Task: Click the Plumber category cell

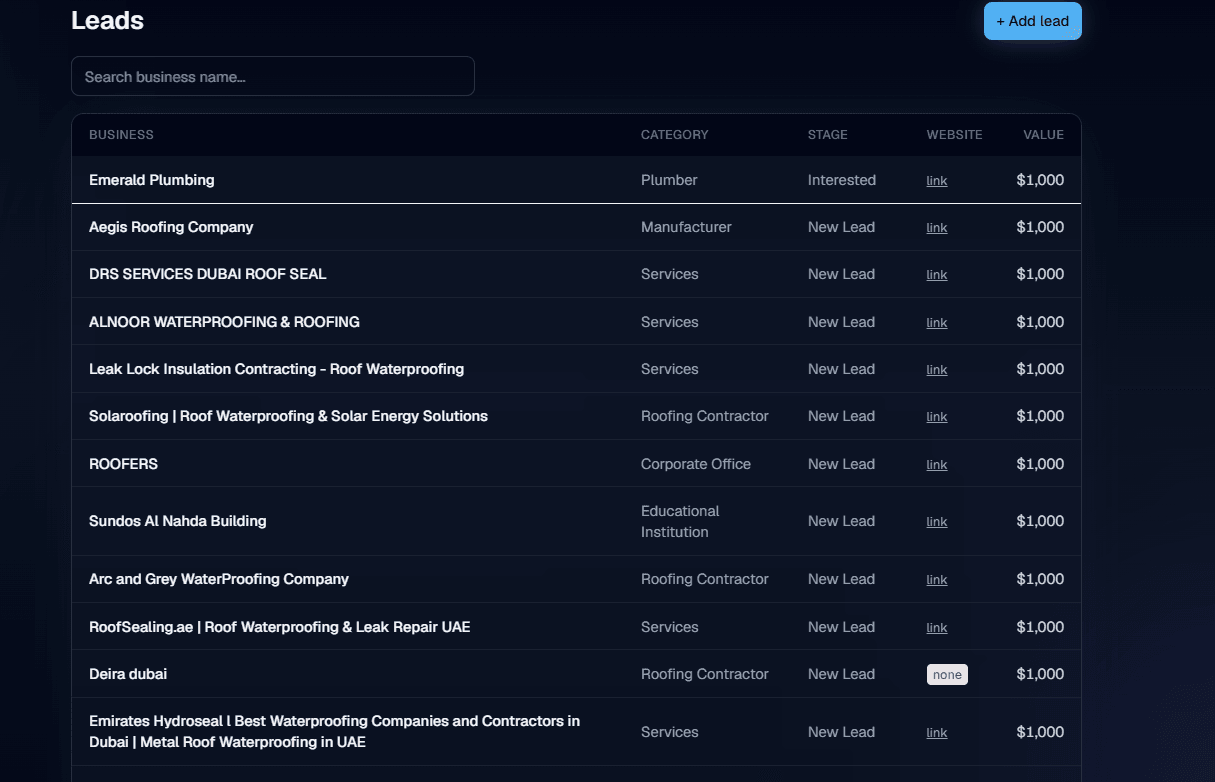Action: (669, 180)
